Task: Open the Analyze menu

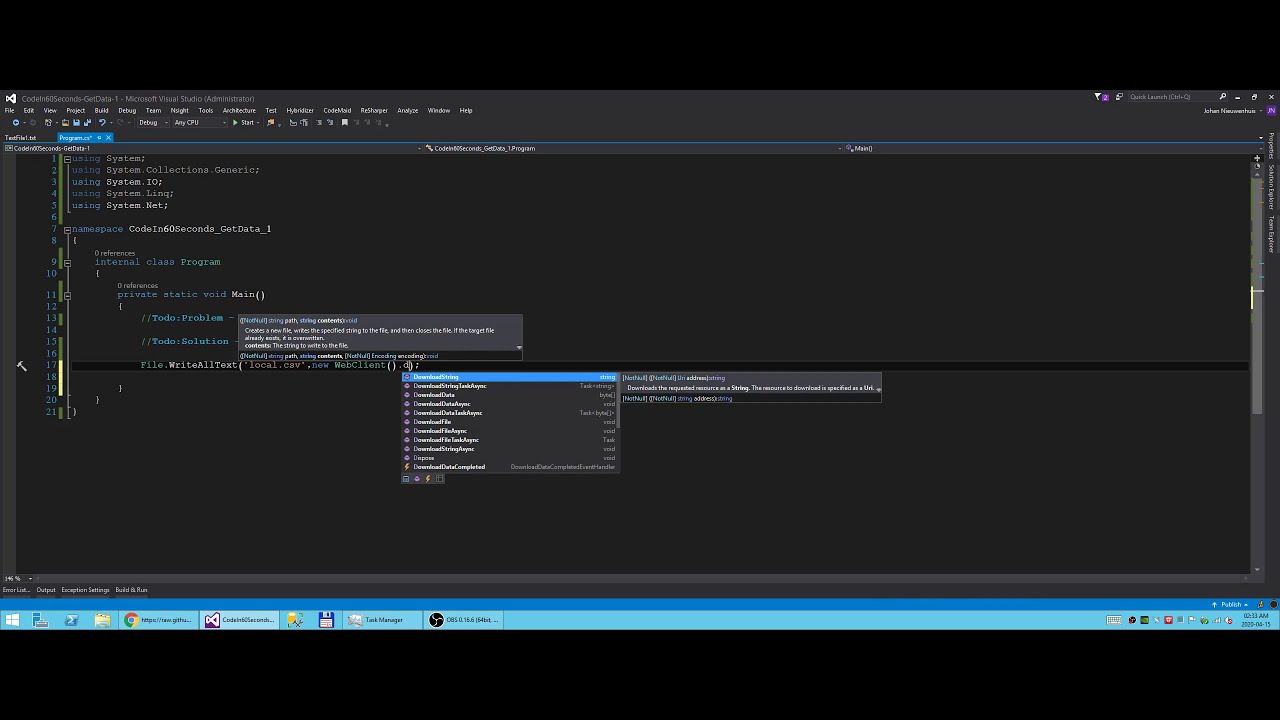Action: [x=407, y=110]
